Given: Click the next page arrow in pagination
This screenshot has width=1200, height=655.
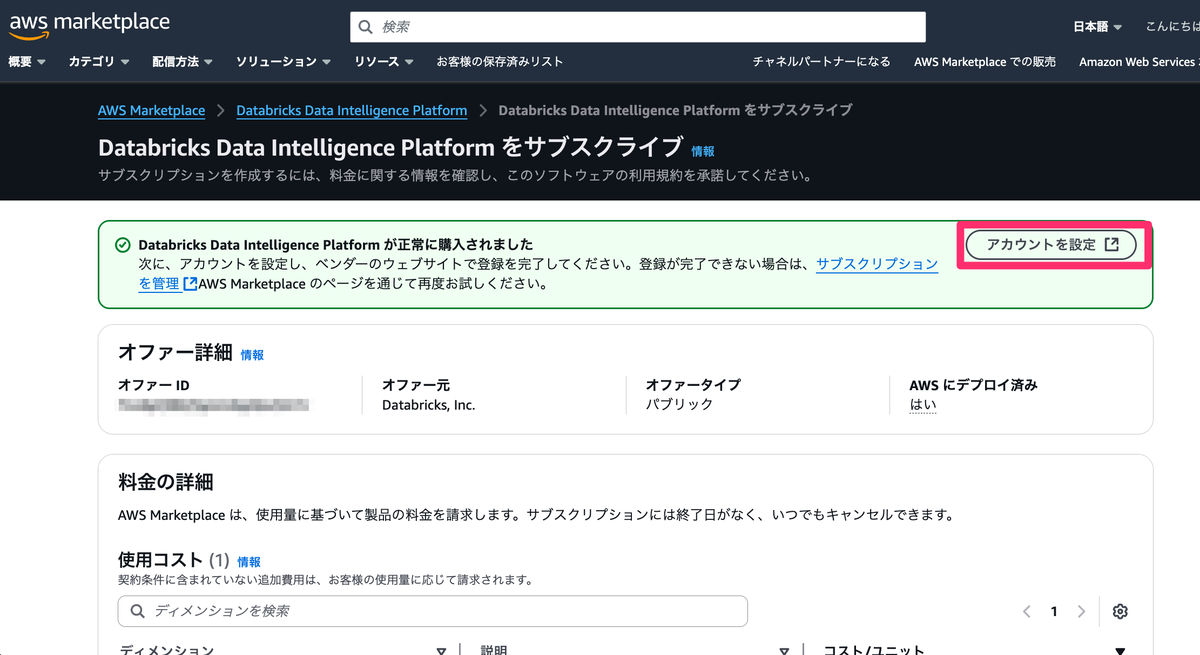Looking at the screenshot, I should (x=1081, y=612).
